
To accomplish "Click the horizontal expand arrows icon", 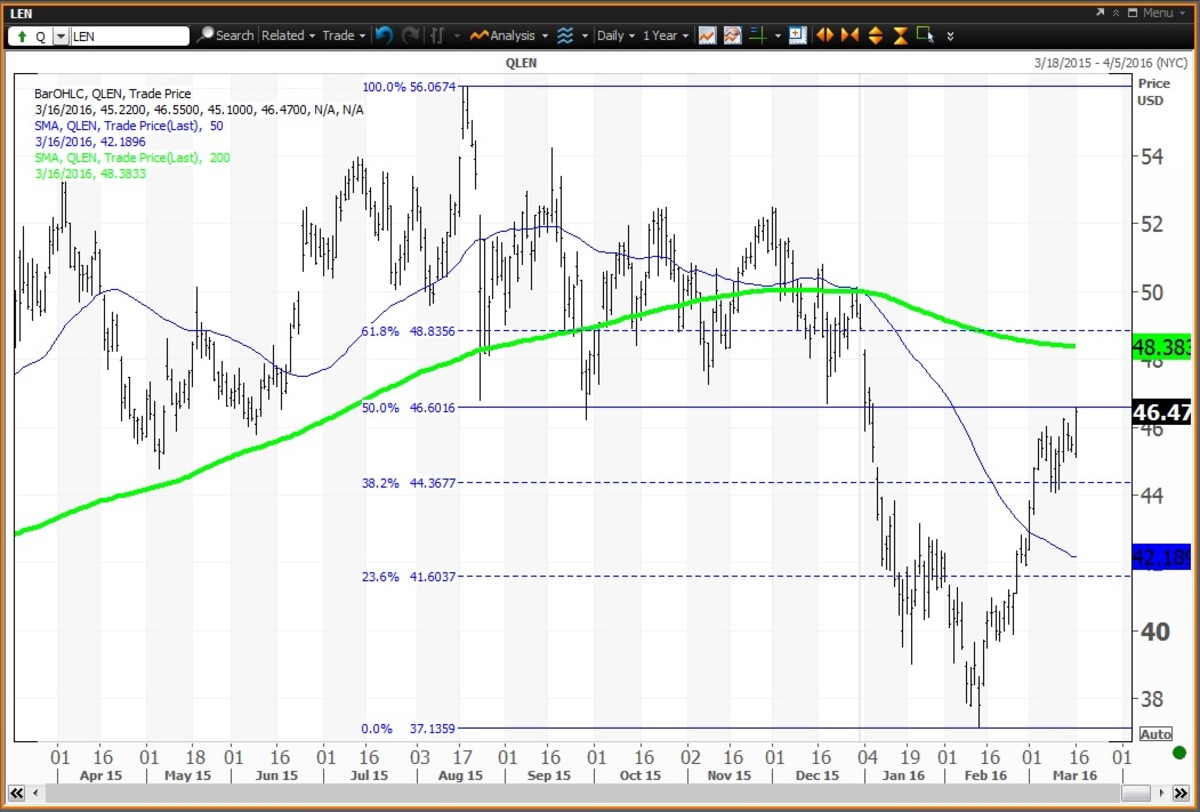I will tap(825, 35).
